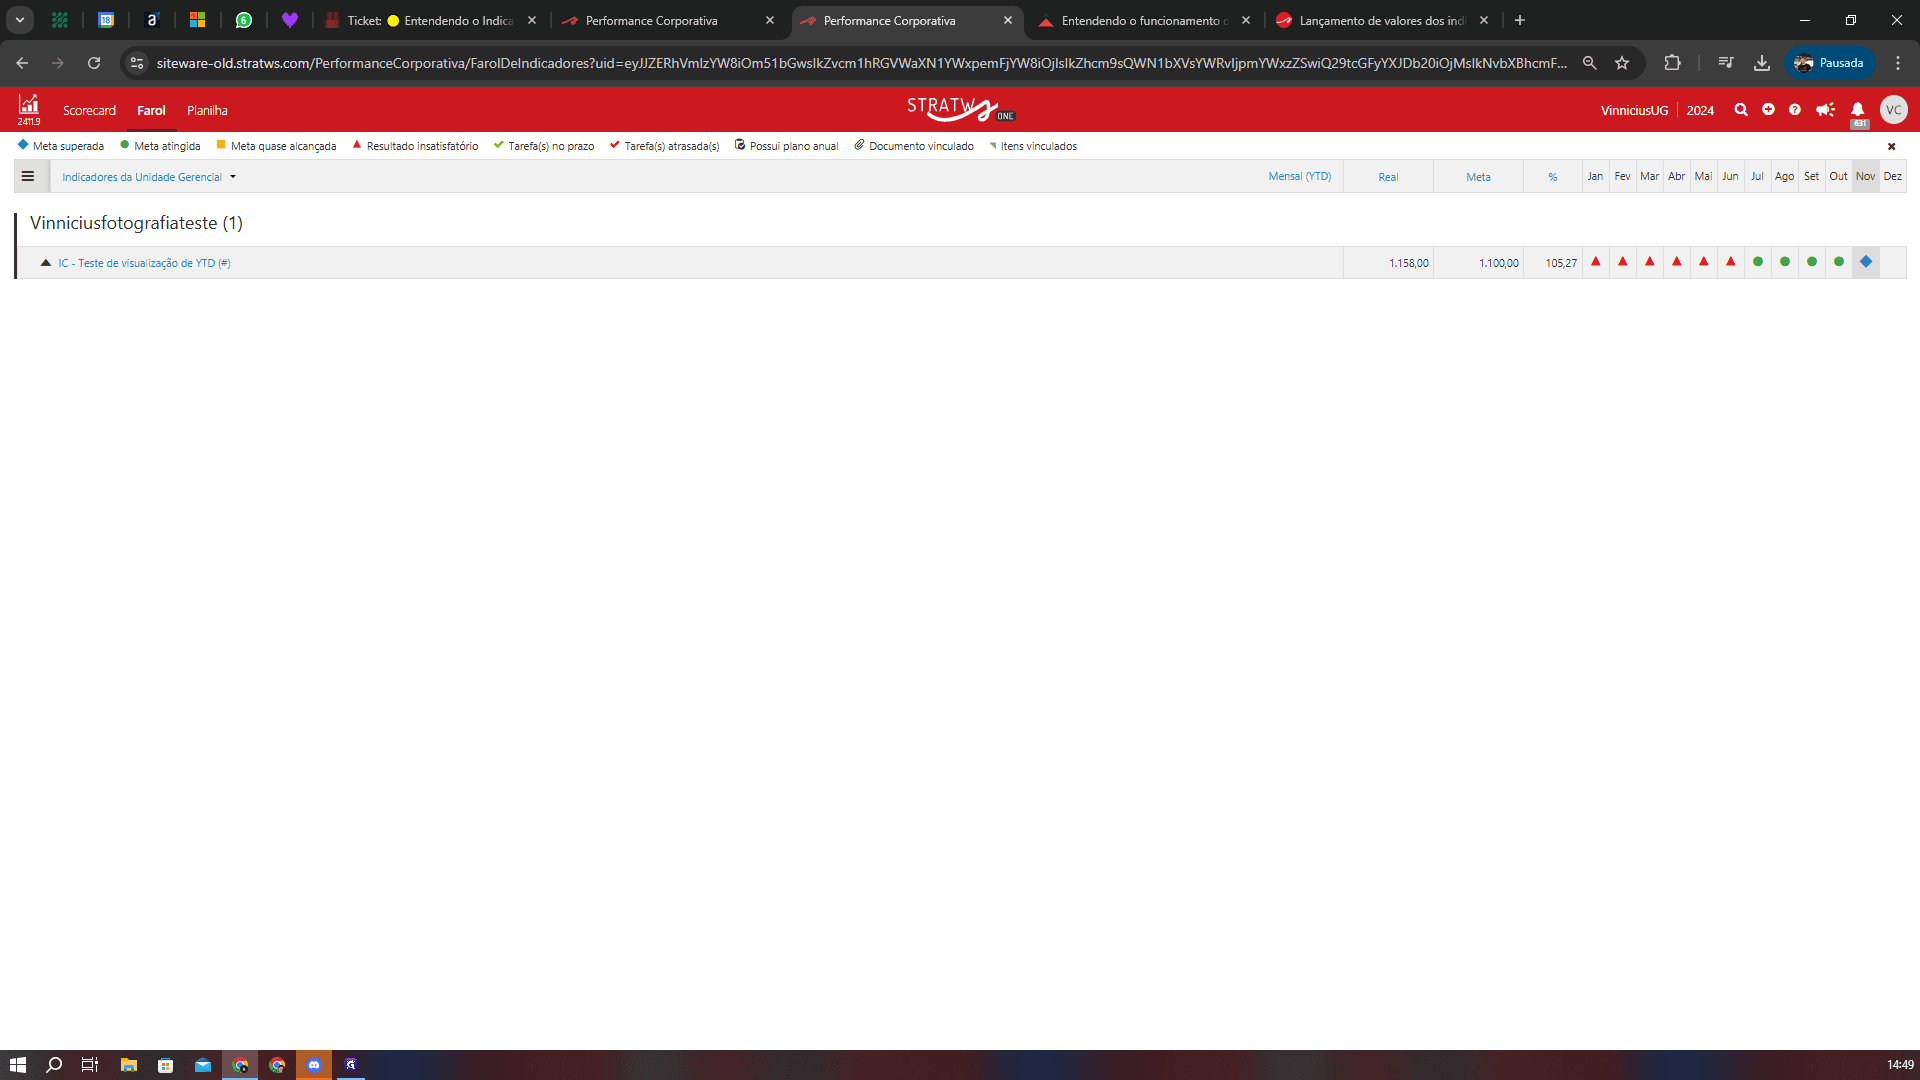Click the red triangle status for Jan
This screenshot has width=1920, height=1080.
tap(1596, 262)
